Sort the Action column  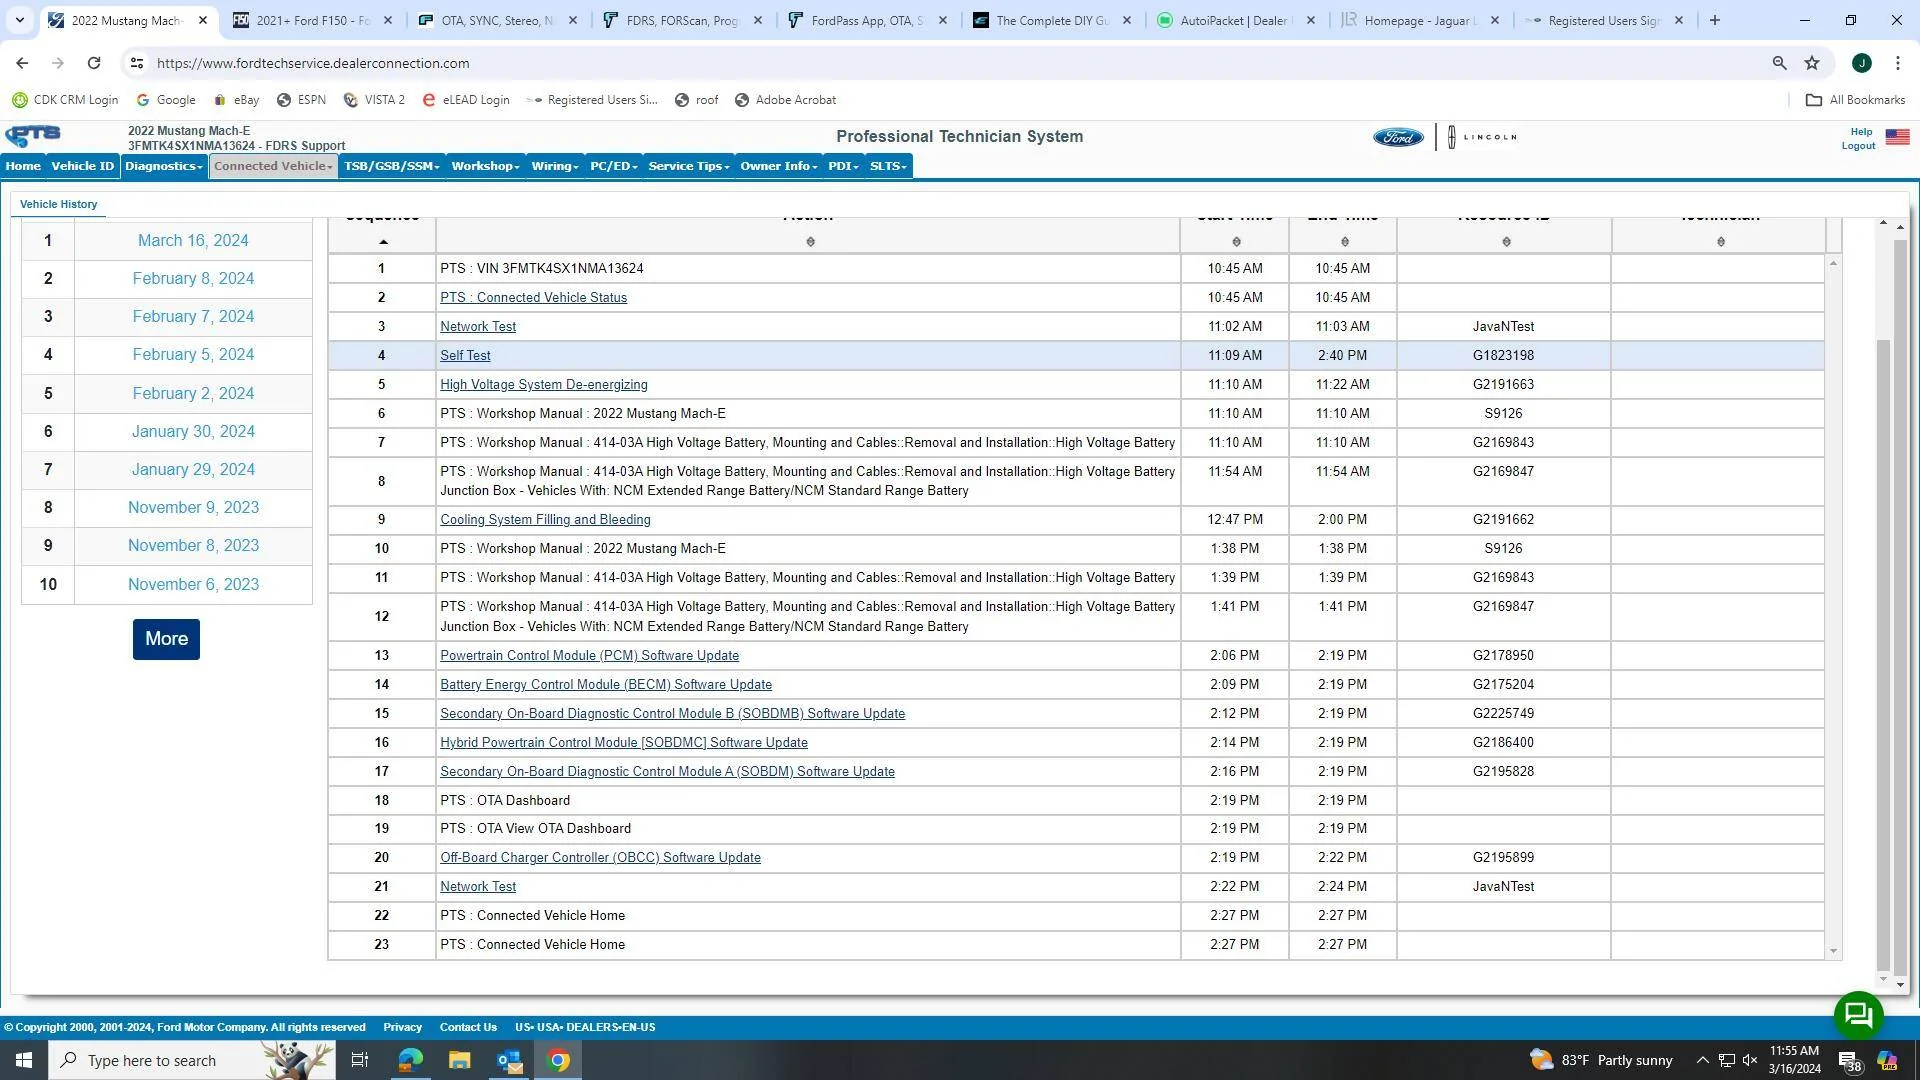coord(810,242)
